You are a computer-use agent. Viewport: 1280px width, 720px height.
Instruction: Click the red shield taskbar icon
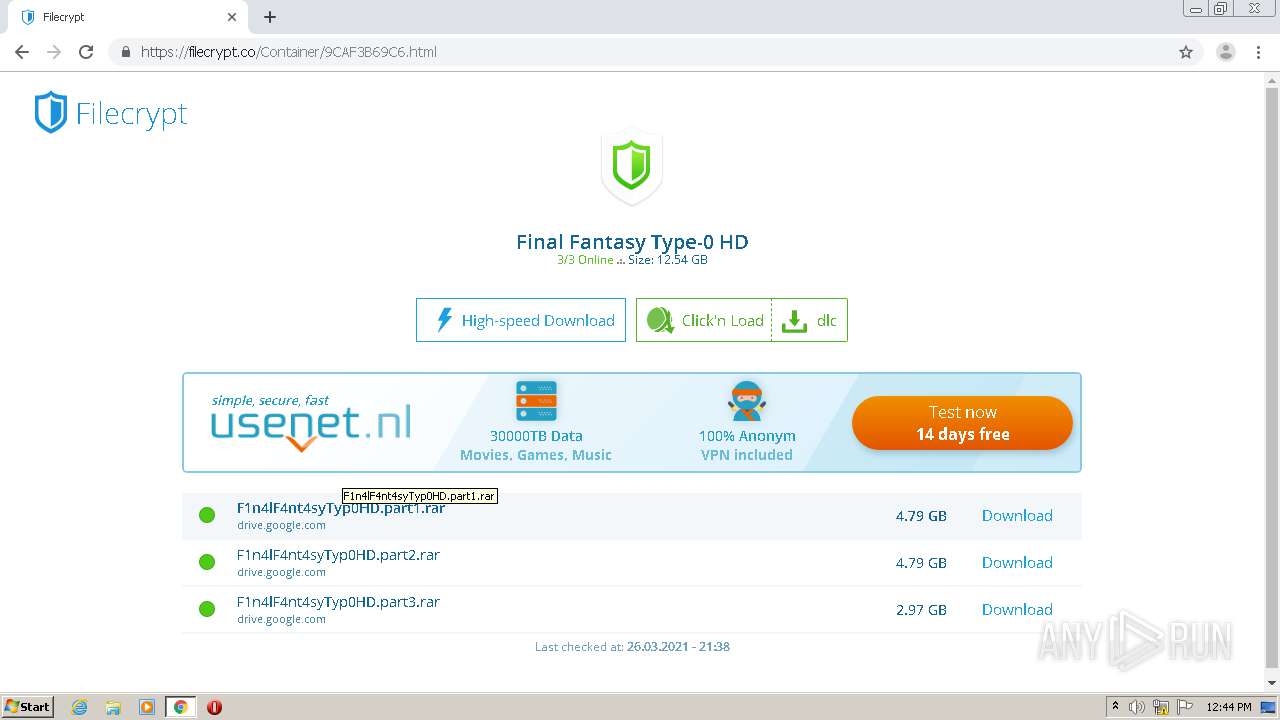click(214, 707)
